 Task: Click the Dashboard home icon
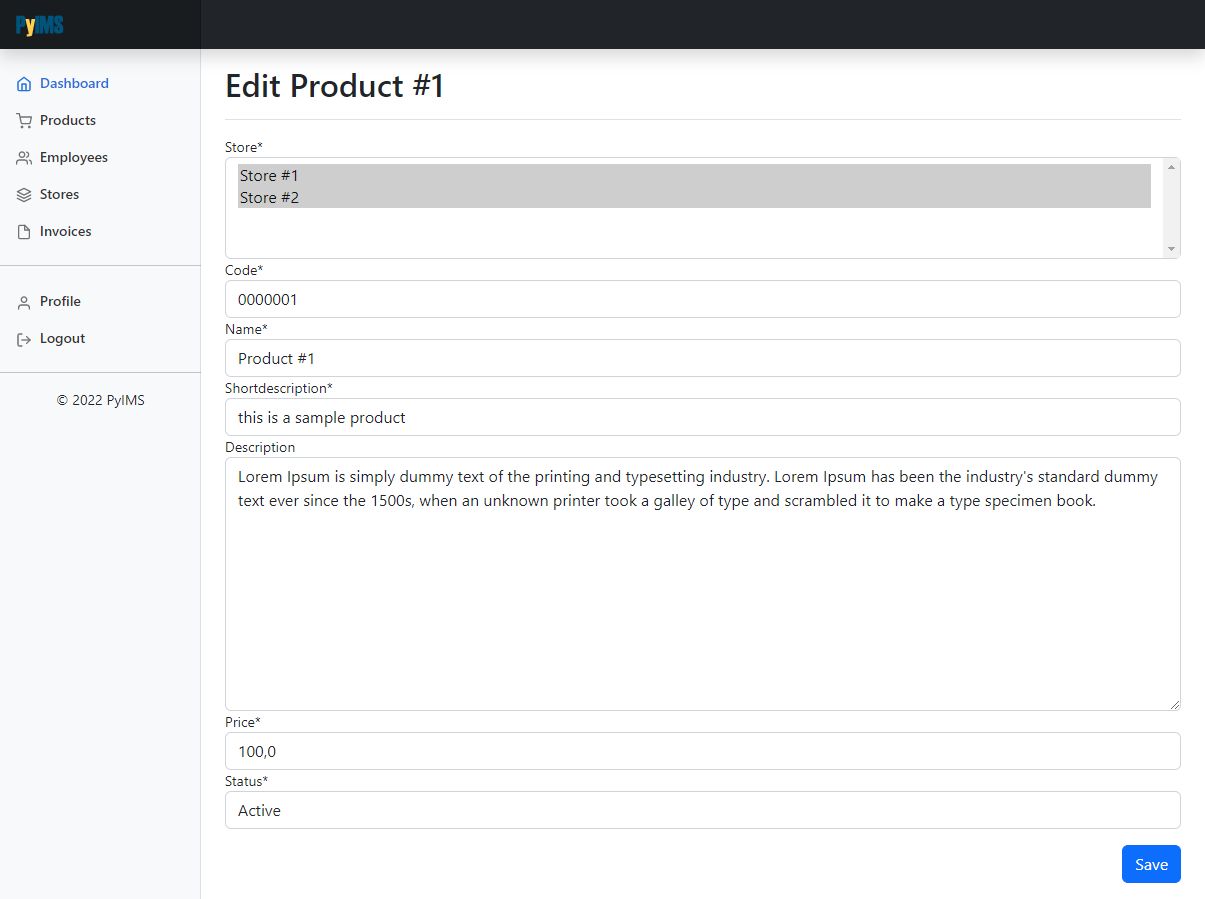[x=24, y=84]
